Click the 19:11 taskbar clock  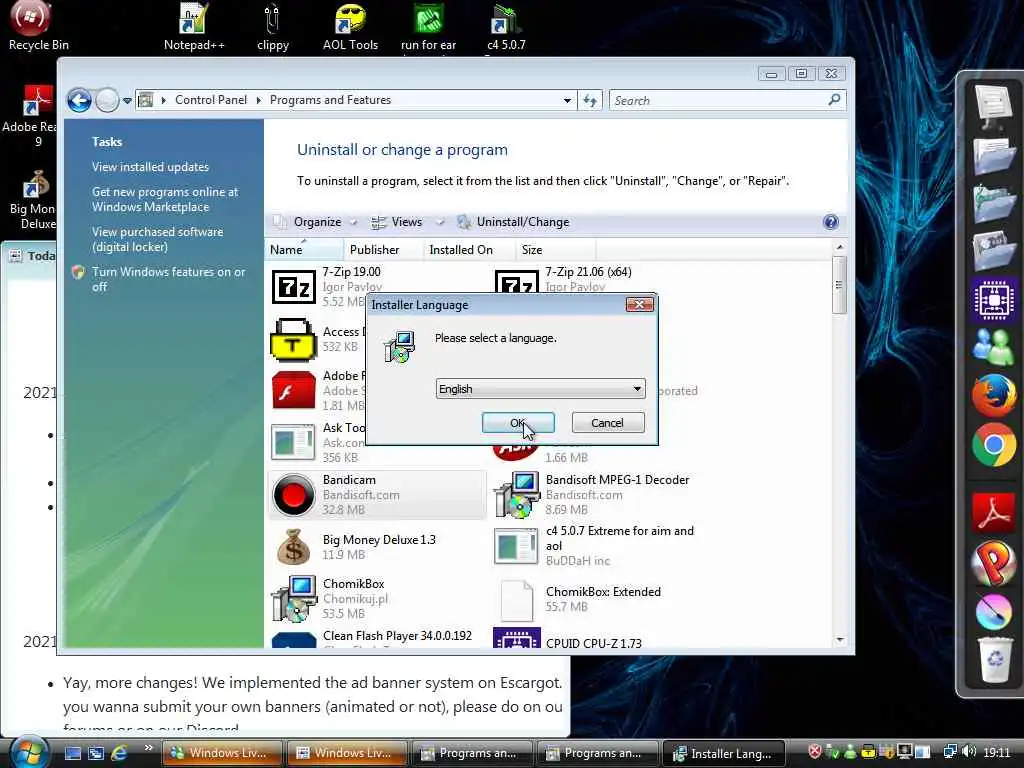(996, 752)
